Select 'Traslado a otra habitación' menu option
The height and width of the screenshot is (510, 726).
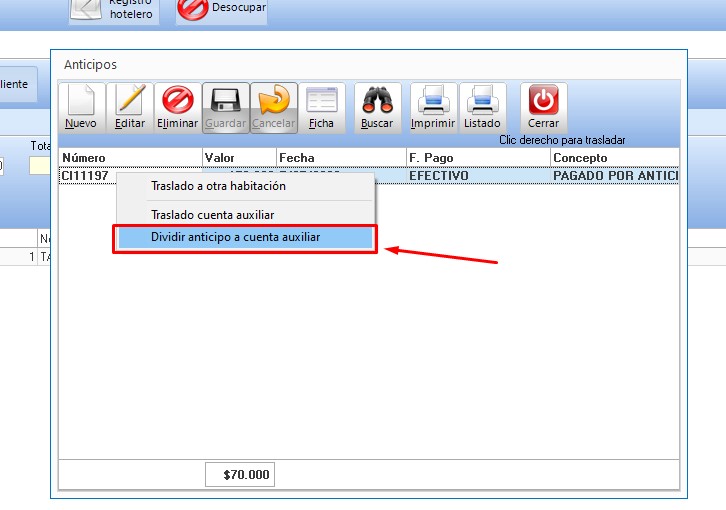pos(218,186)
